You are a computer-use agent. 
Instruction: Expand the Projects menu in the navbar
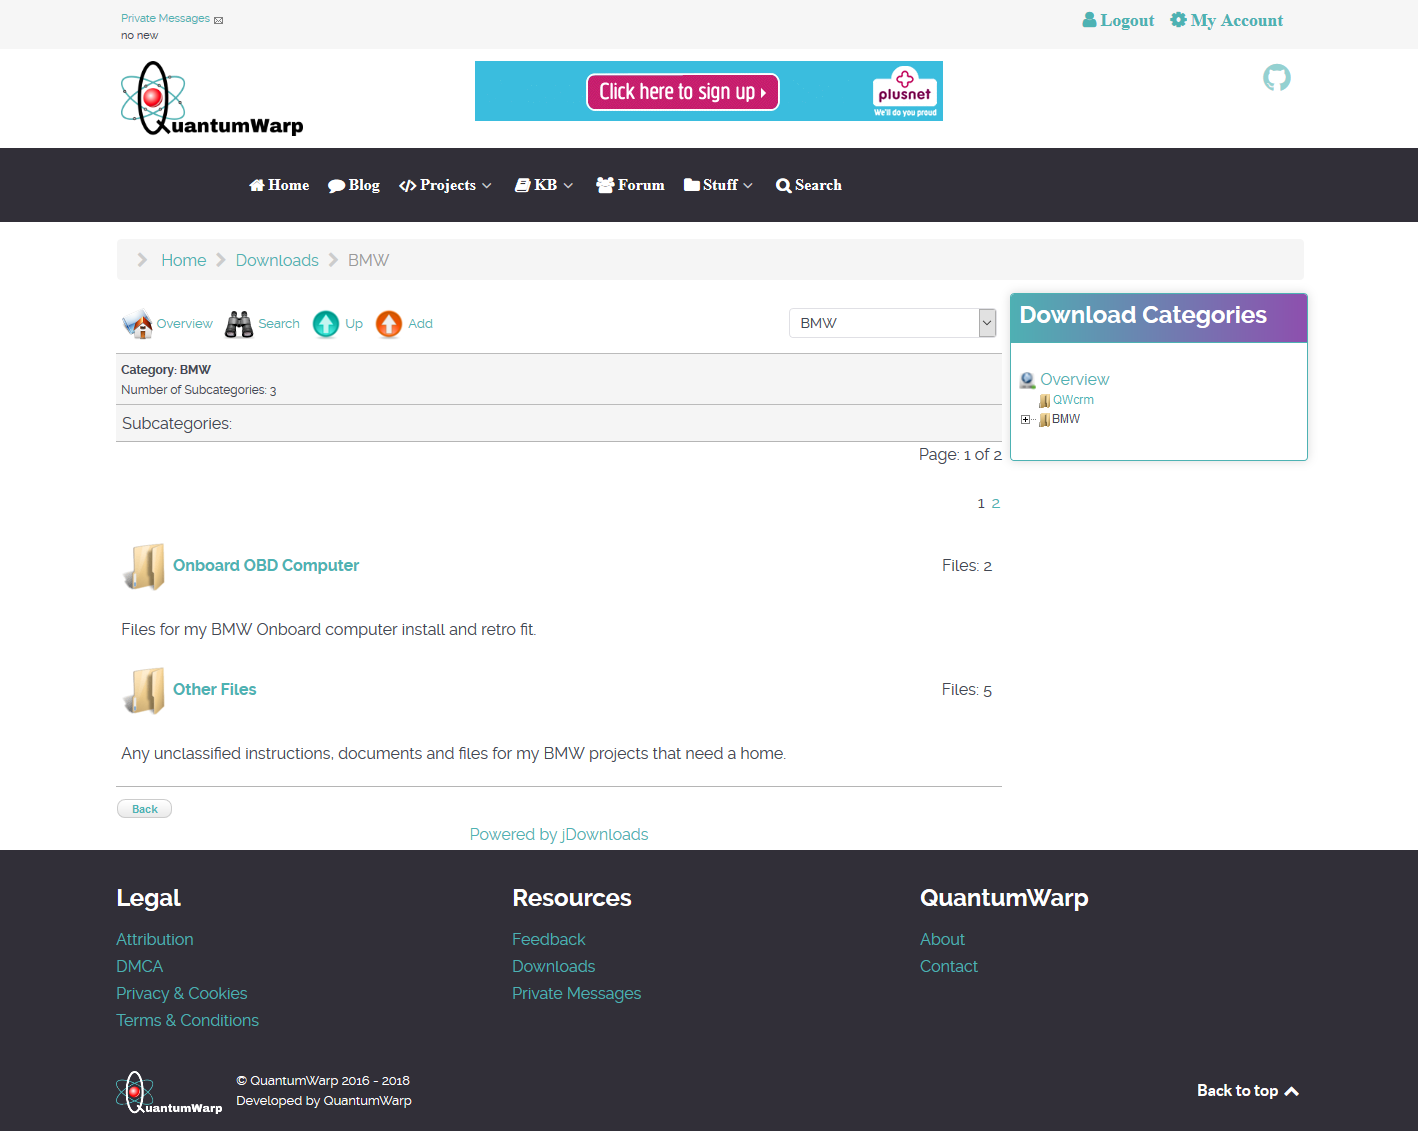445,185
